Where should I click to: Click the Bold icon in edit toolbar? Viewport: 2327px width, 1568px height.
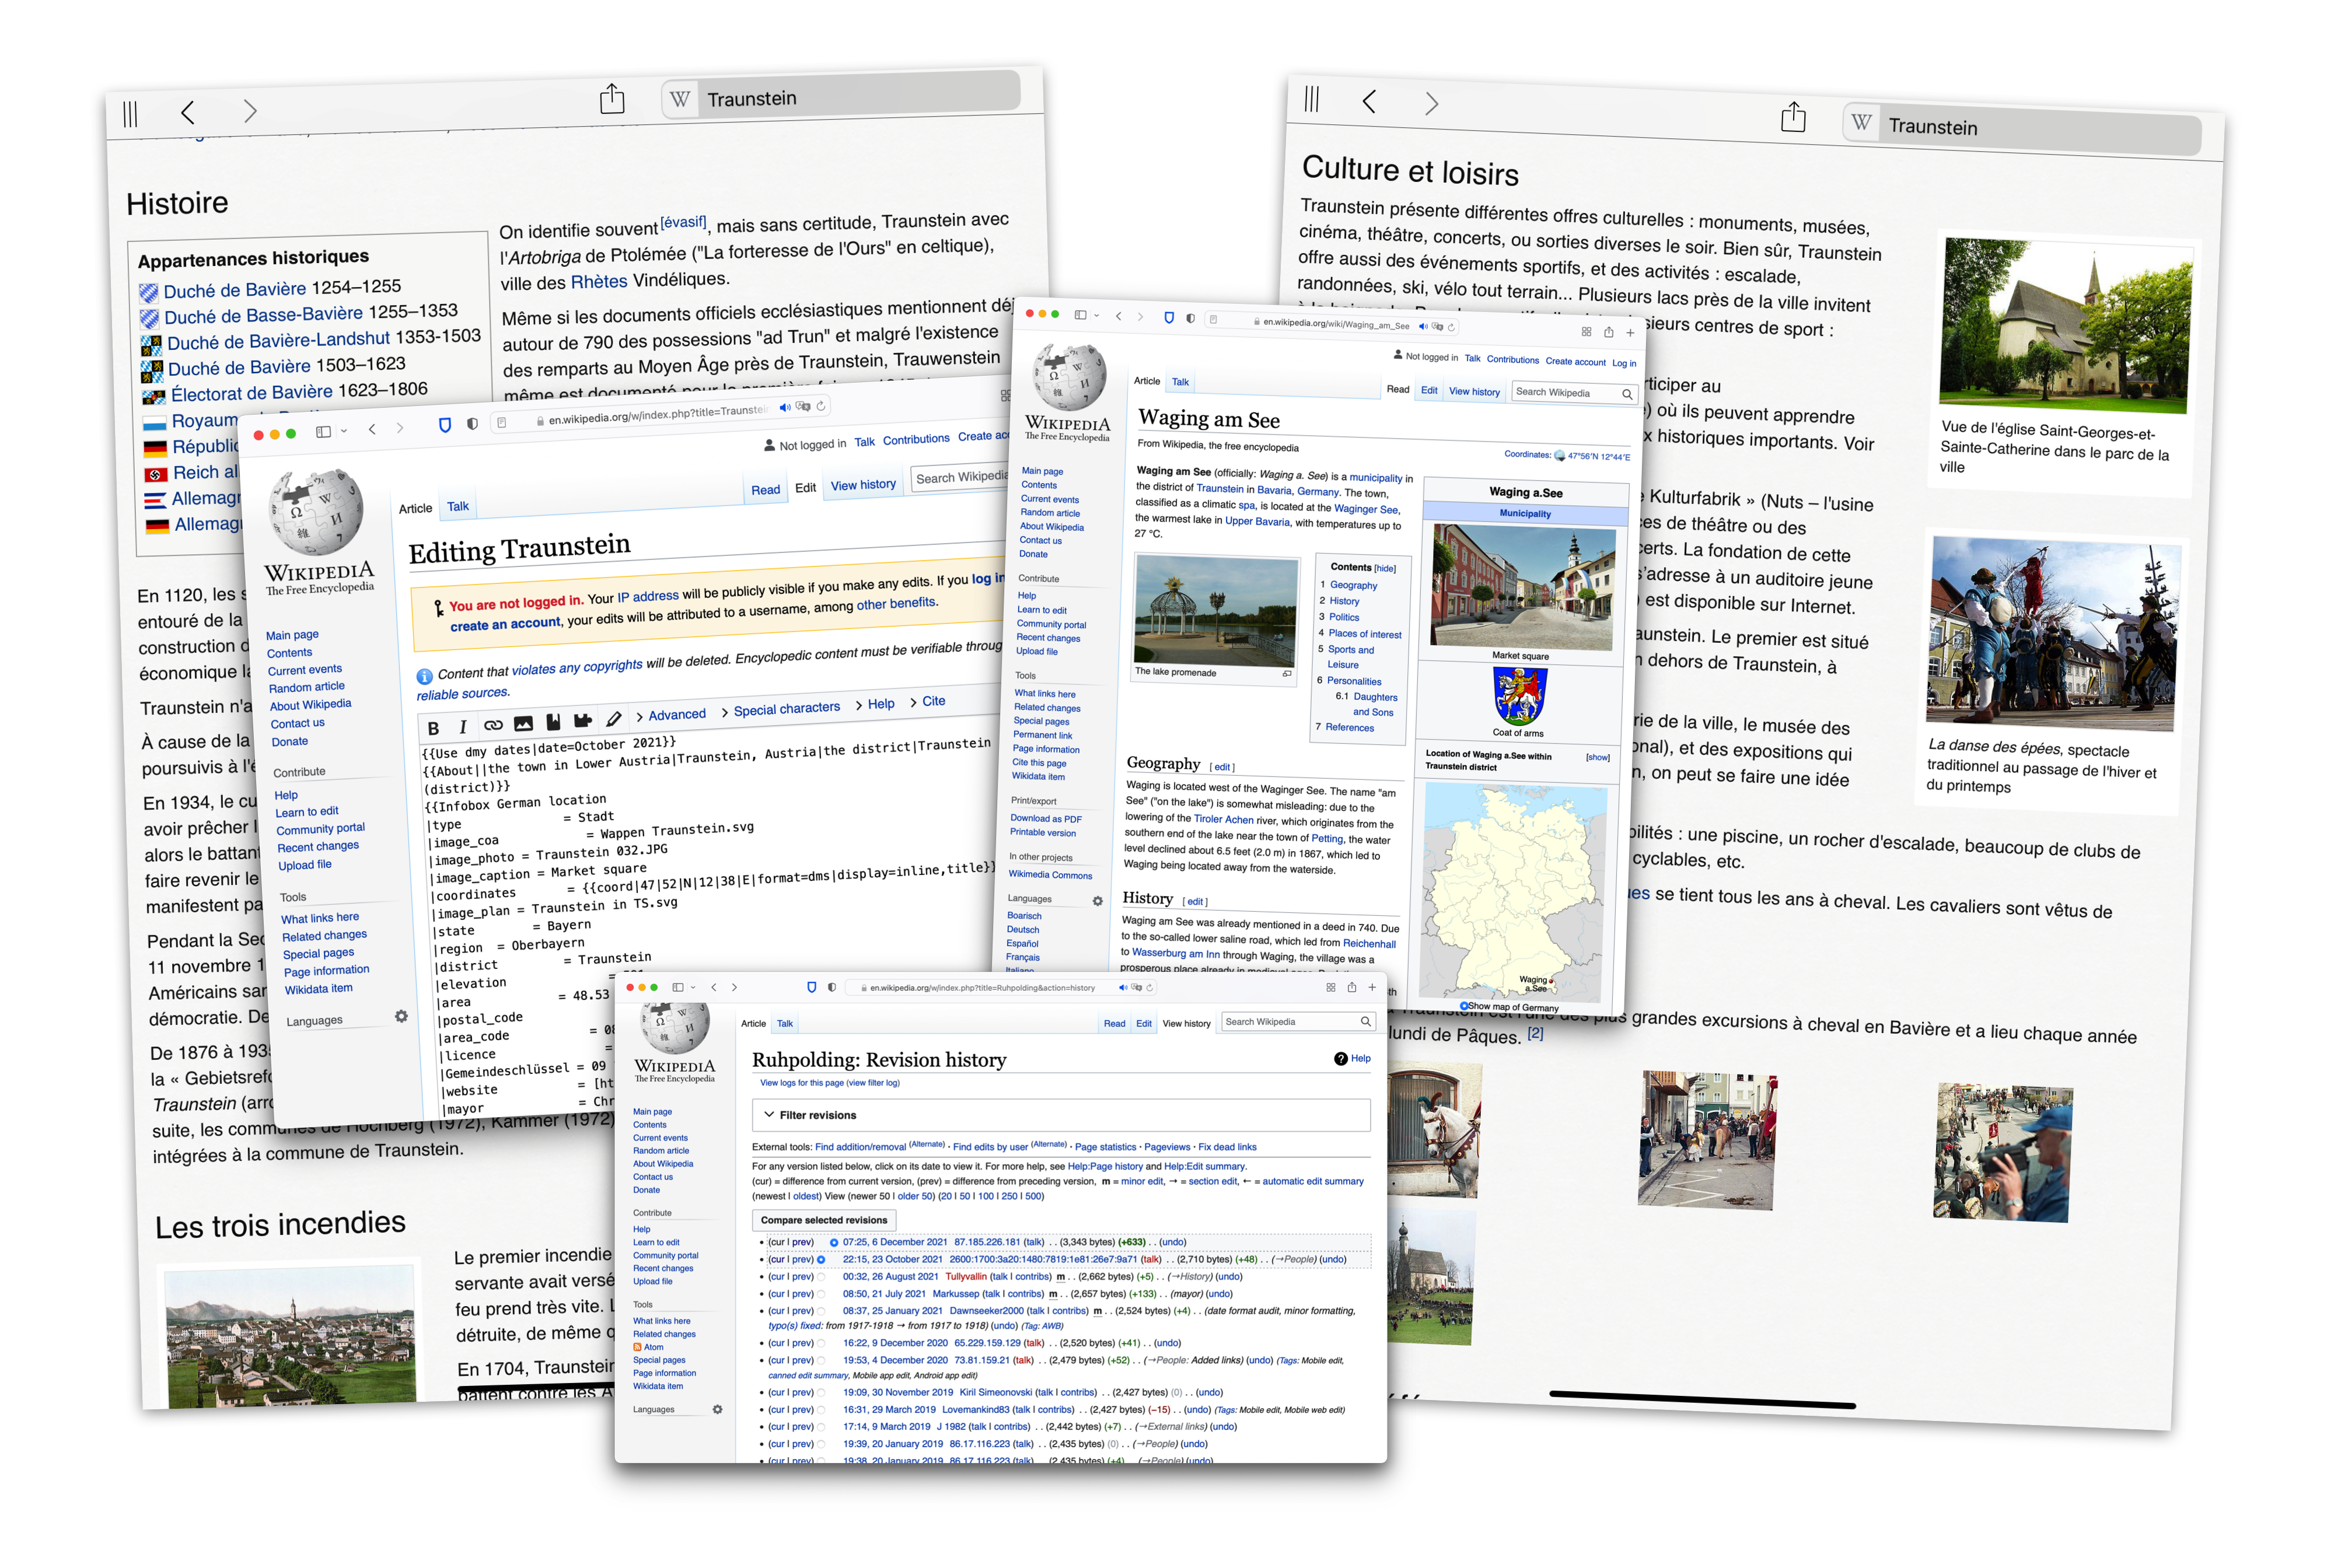[x=433, y=728]
